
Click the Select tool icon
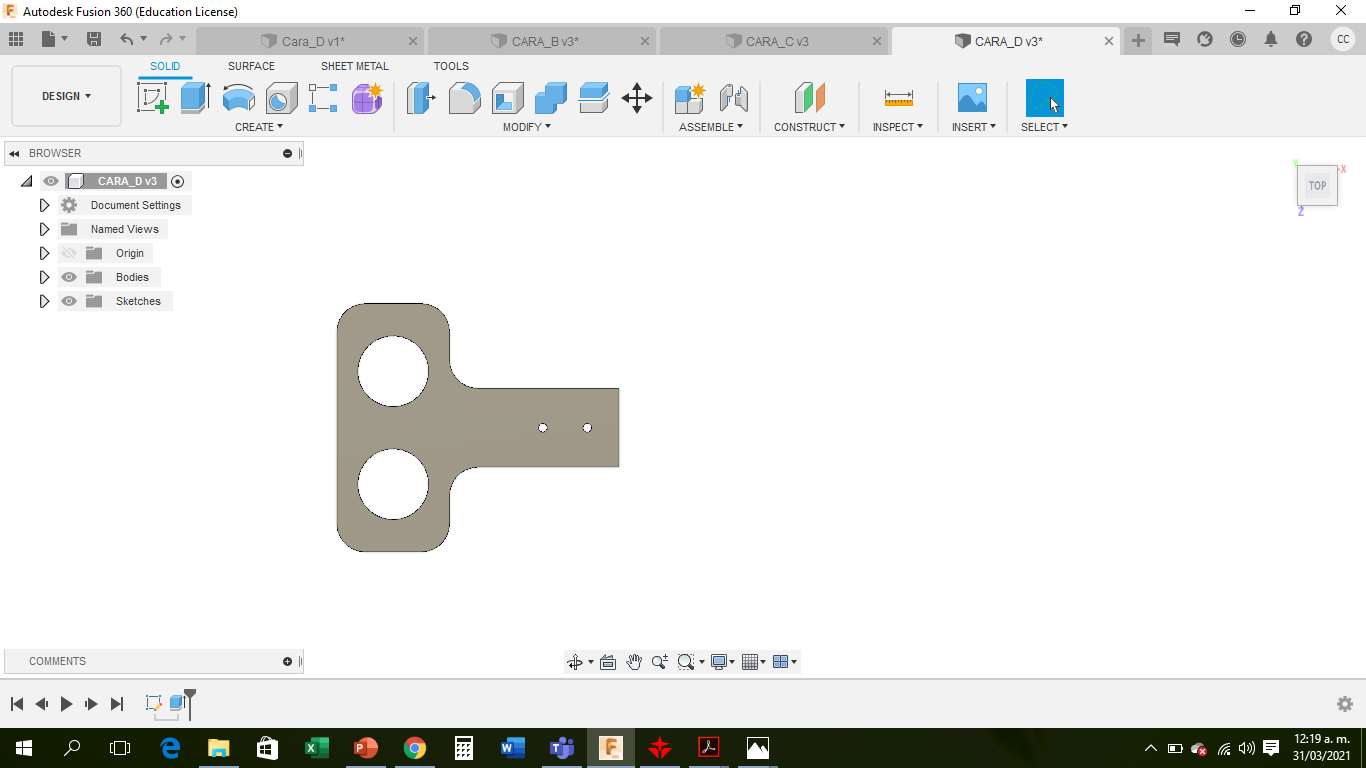coord(1045,98)
